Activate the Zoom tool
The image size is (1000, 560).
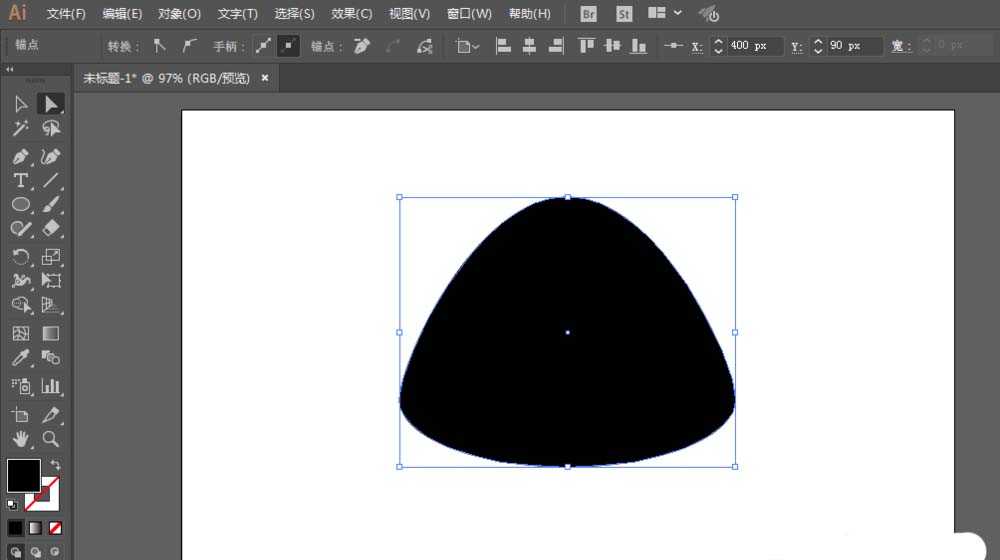pyautogui.click(x=51, y=439)
